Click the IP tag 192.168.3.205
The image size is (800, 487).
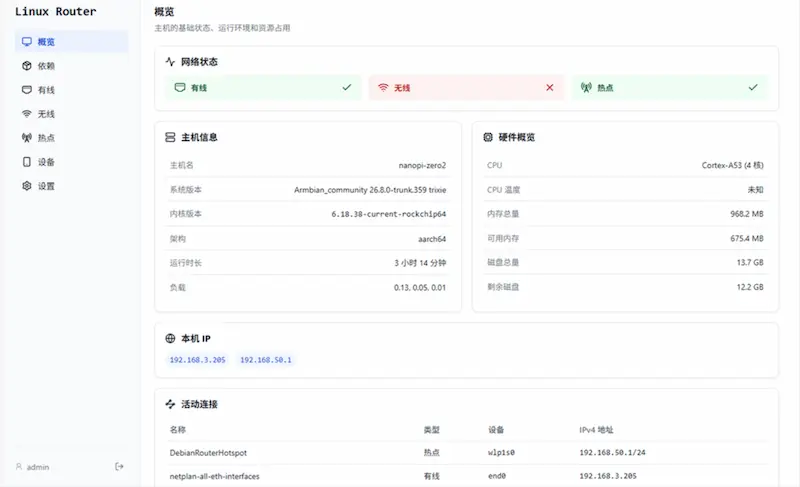[x=197, y=360]
